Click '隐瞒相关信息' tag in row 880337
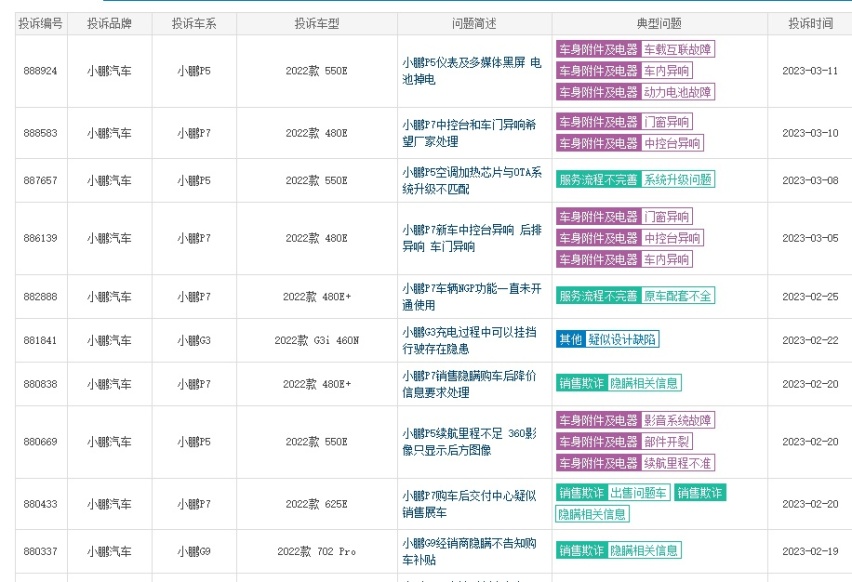 644,550
